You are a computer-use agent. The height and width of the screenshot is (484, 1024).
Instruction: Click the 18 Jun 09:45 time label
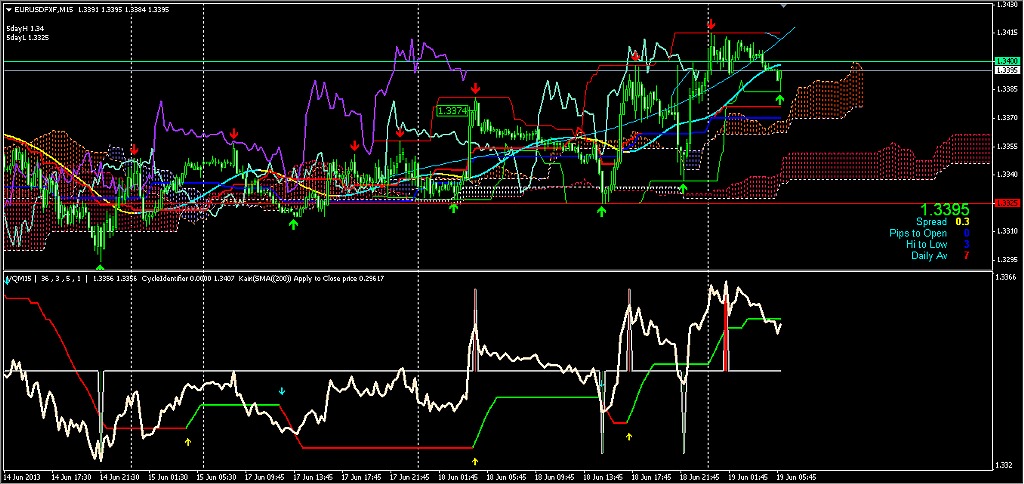[553, 477]
